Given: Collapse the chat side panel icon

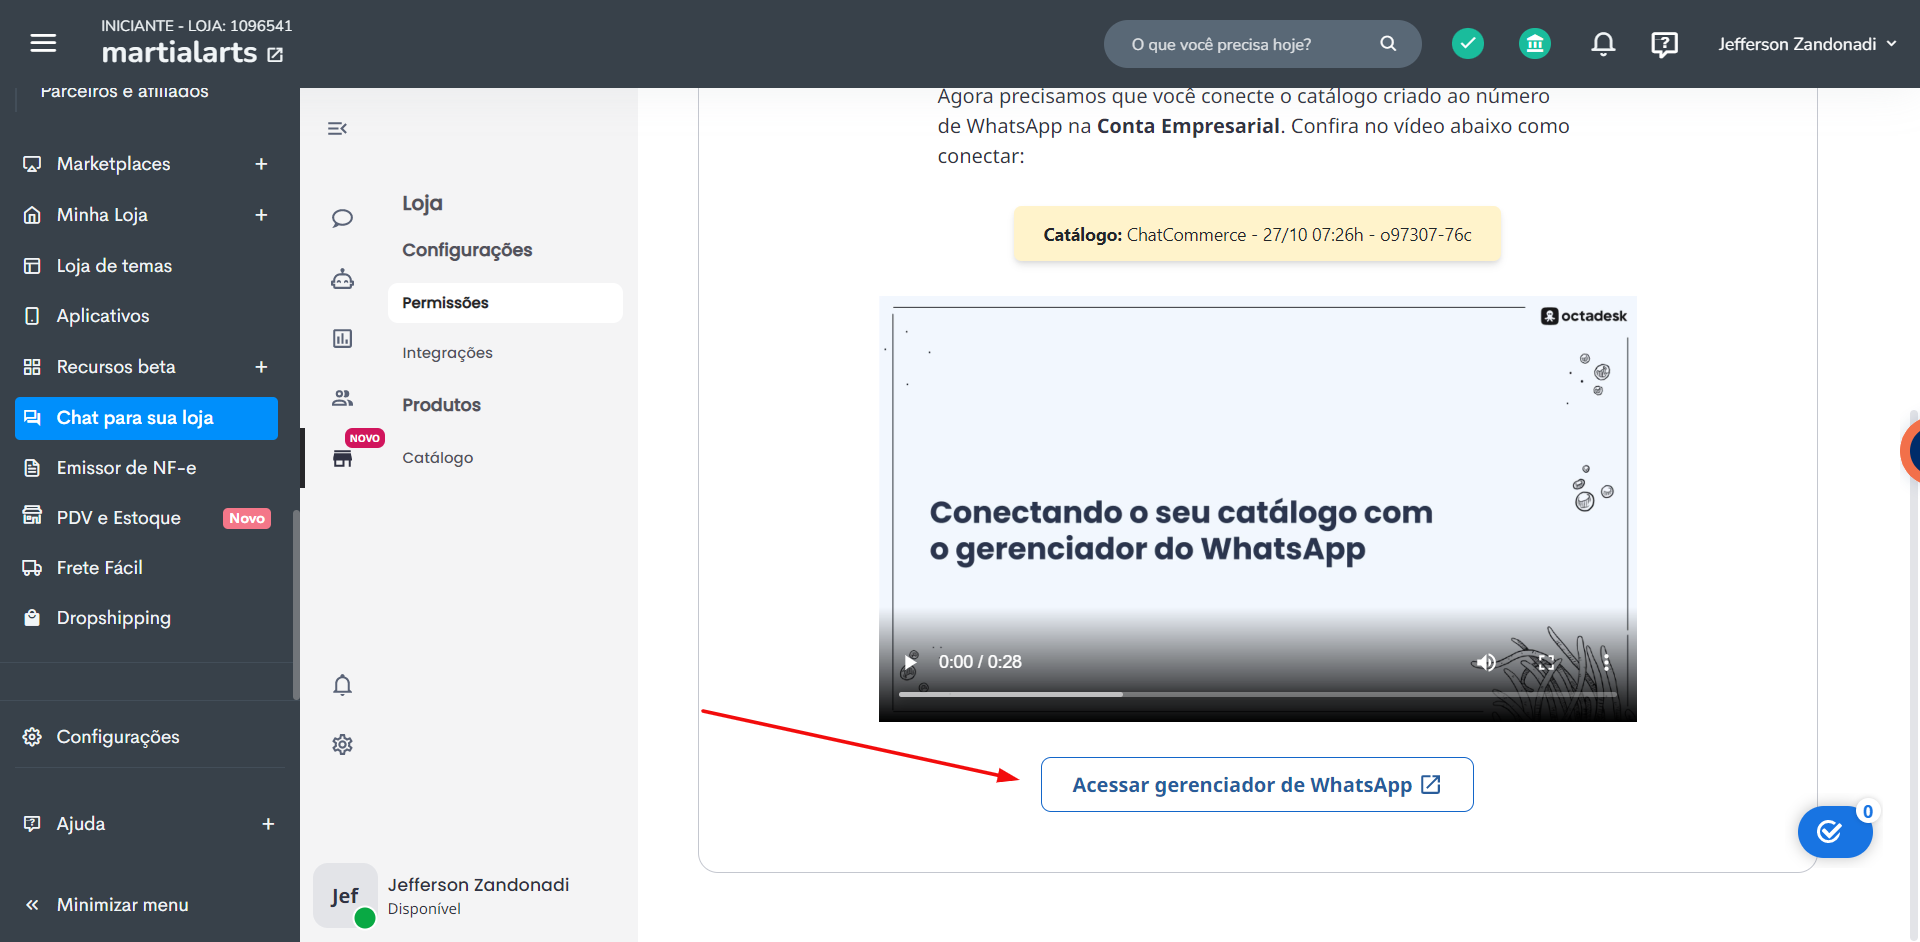Looking at the screenshot, I should click(337, 128).
